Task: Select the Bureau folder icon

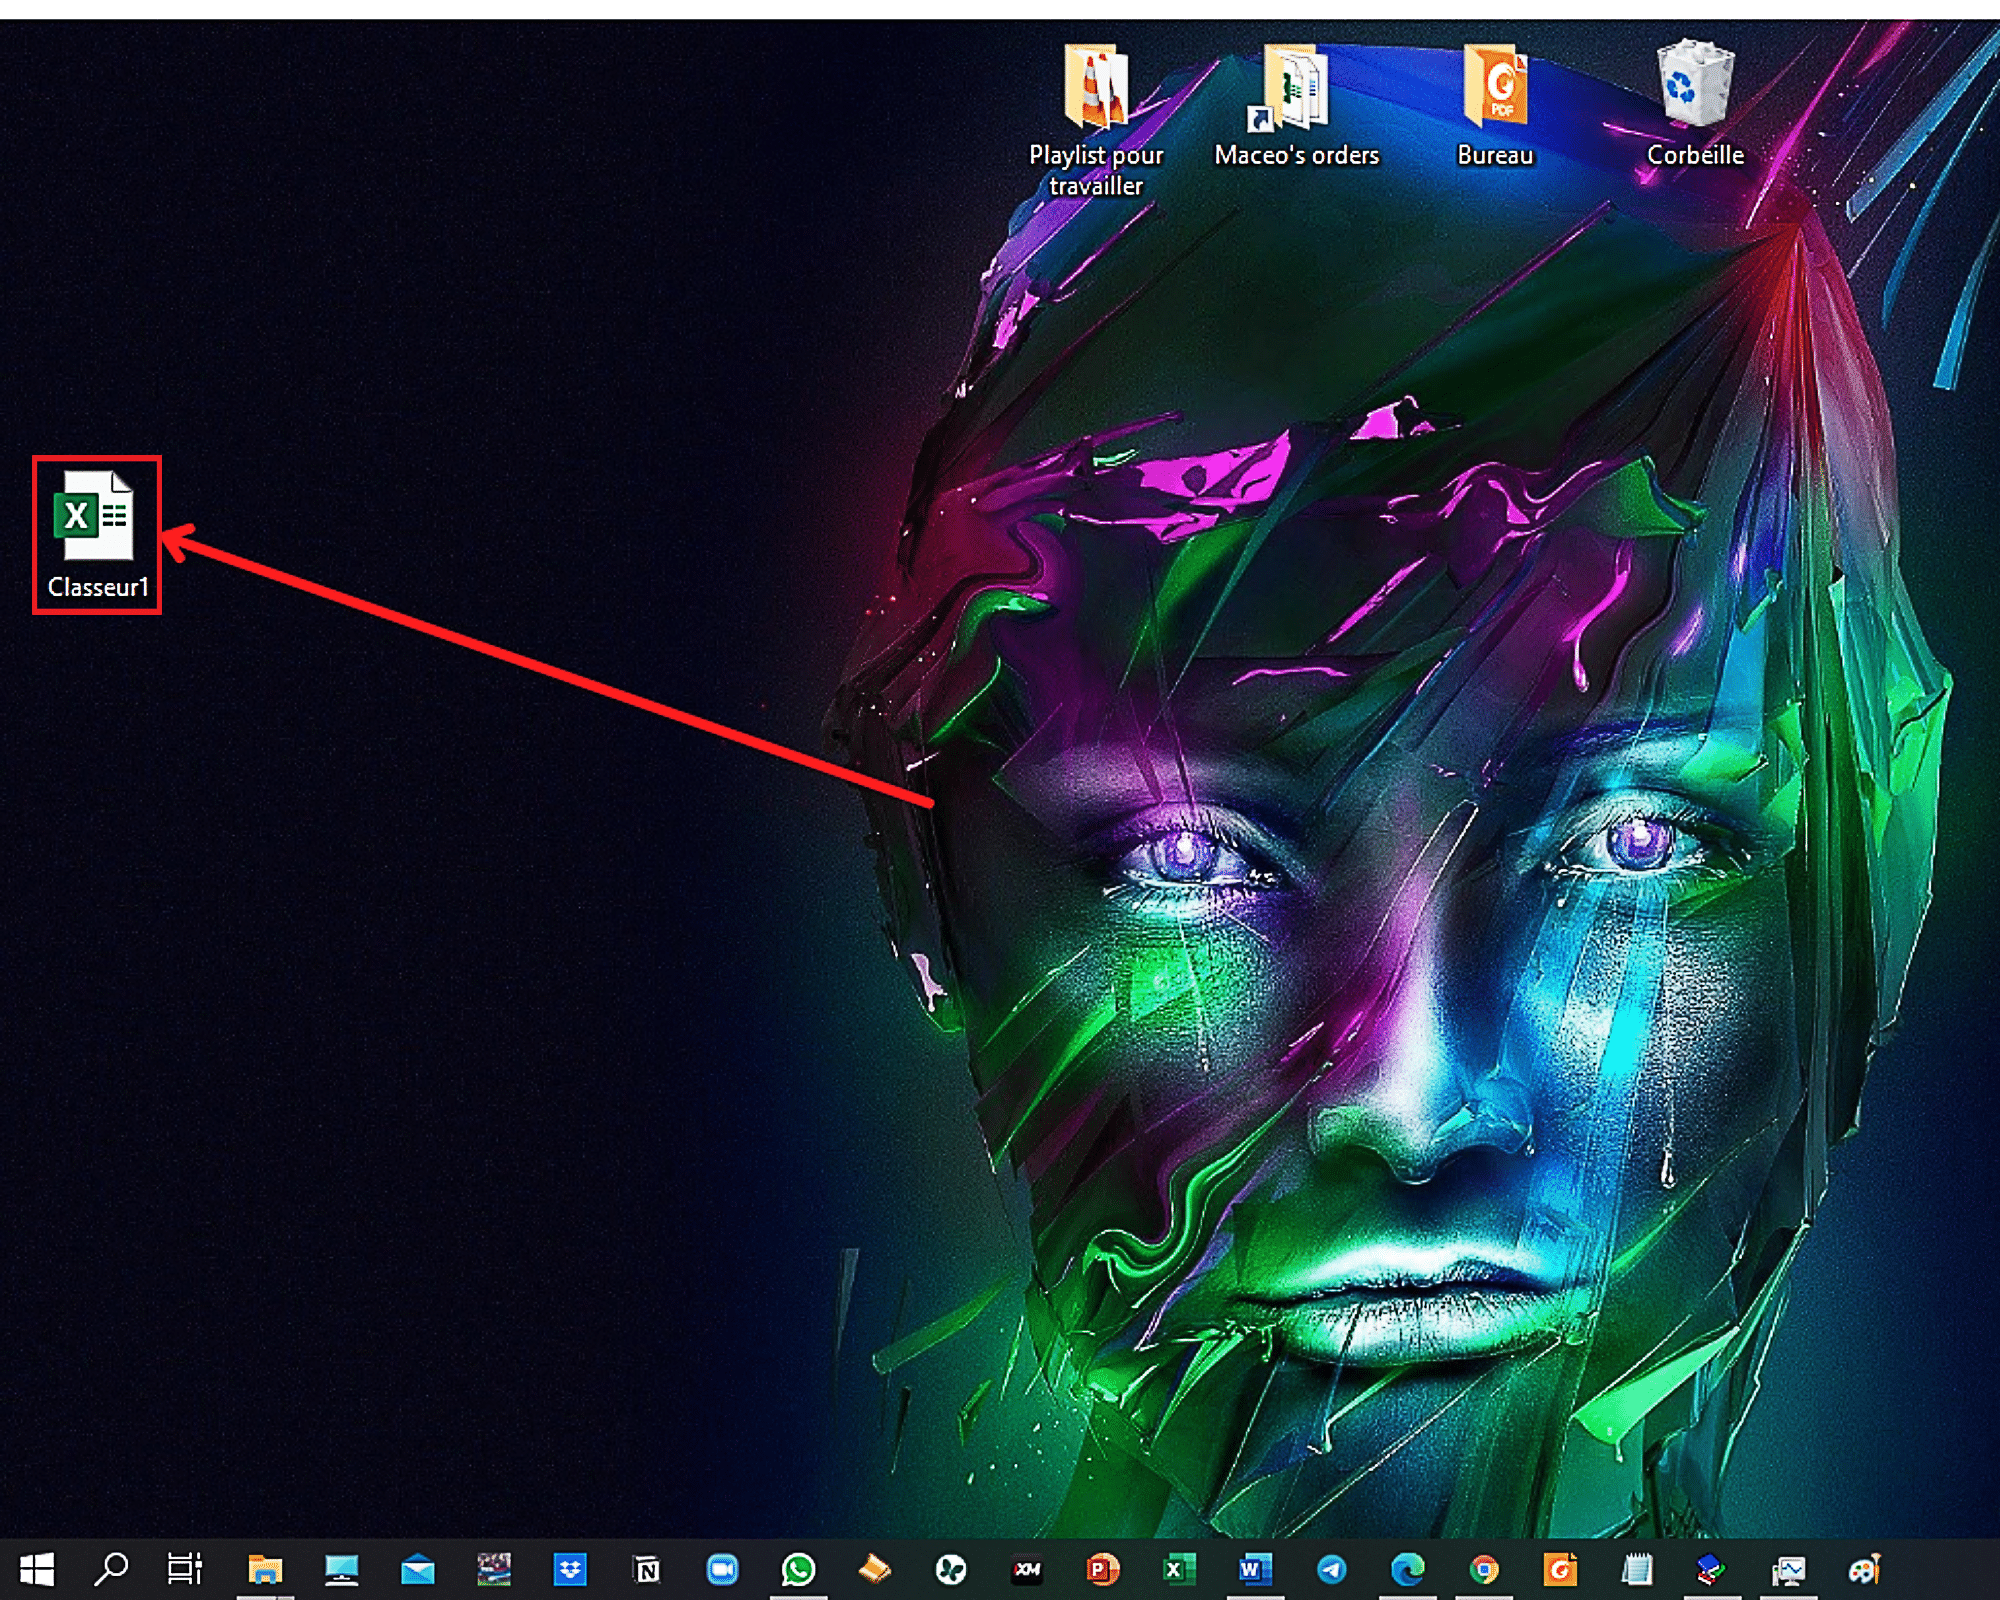Action: coord(1495,86)
